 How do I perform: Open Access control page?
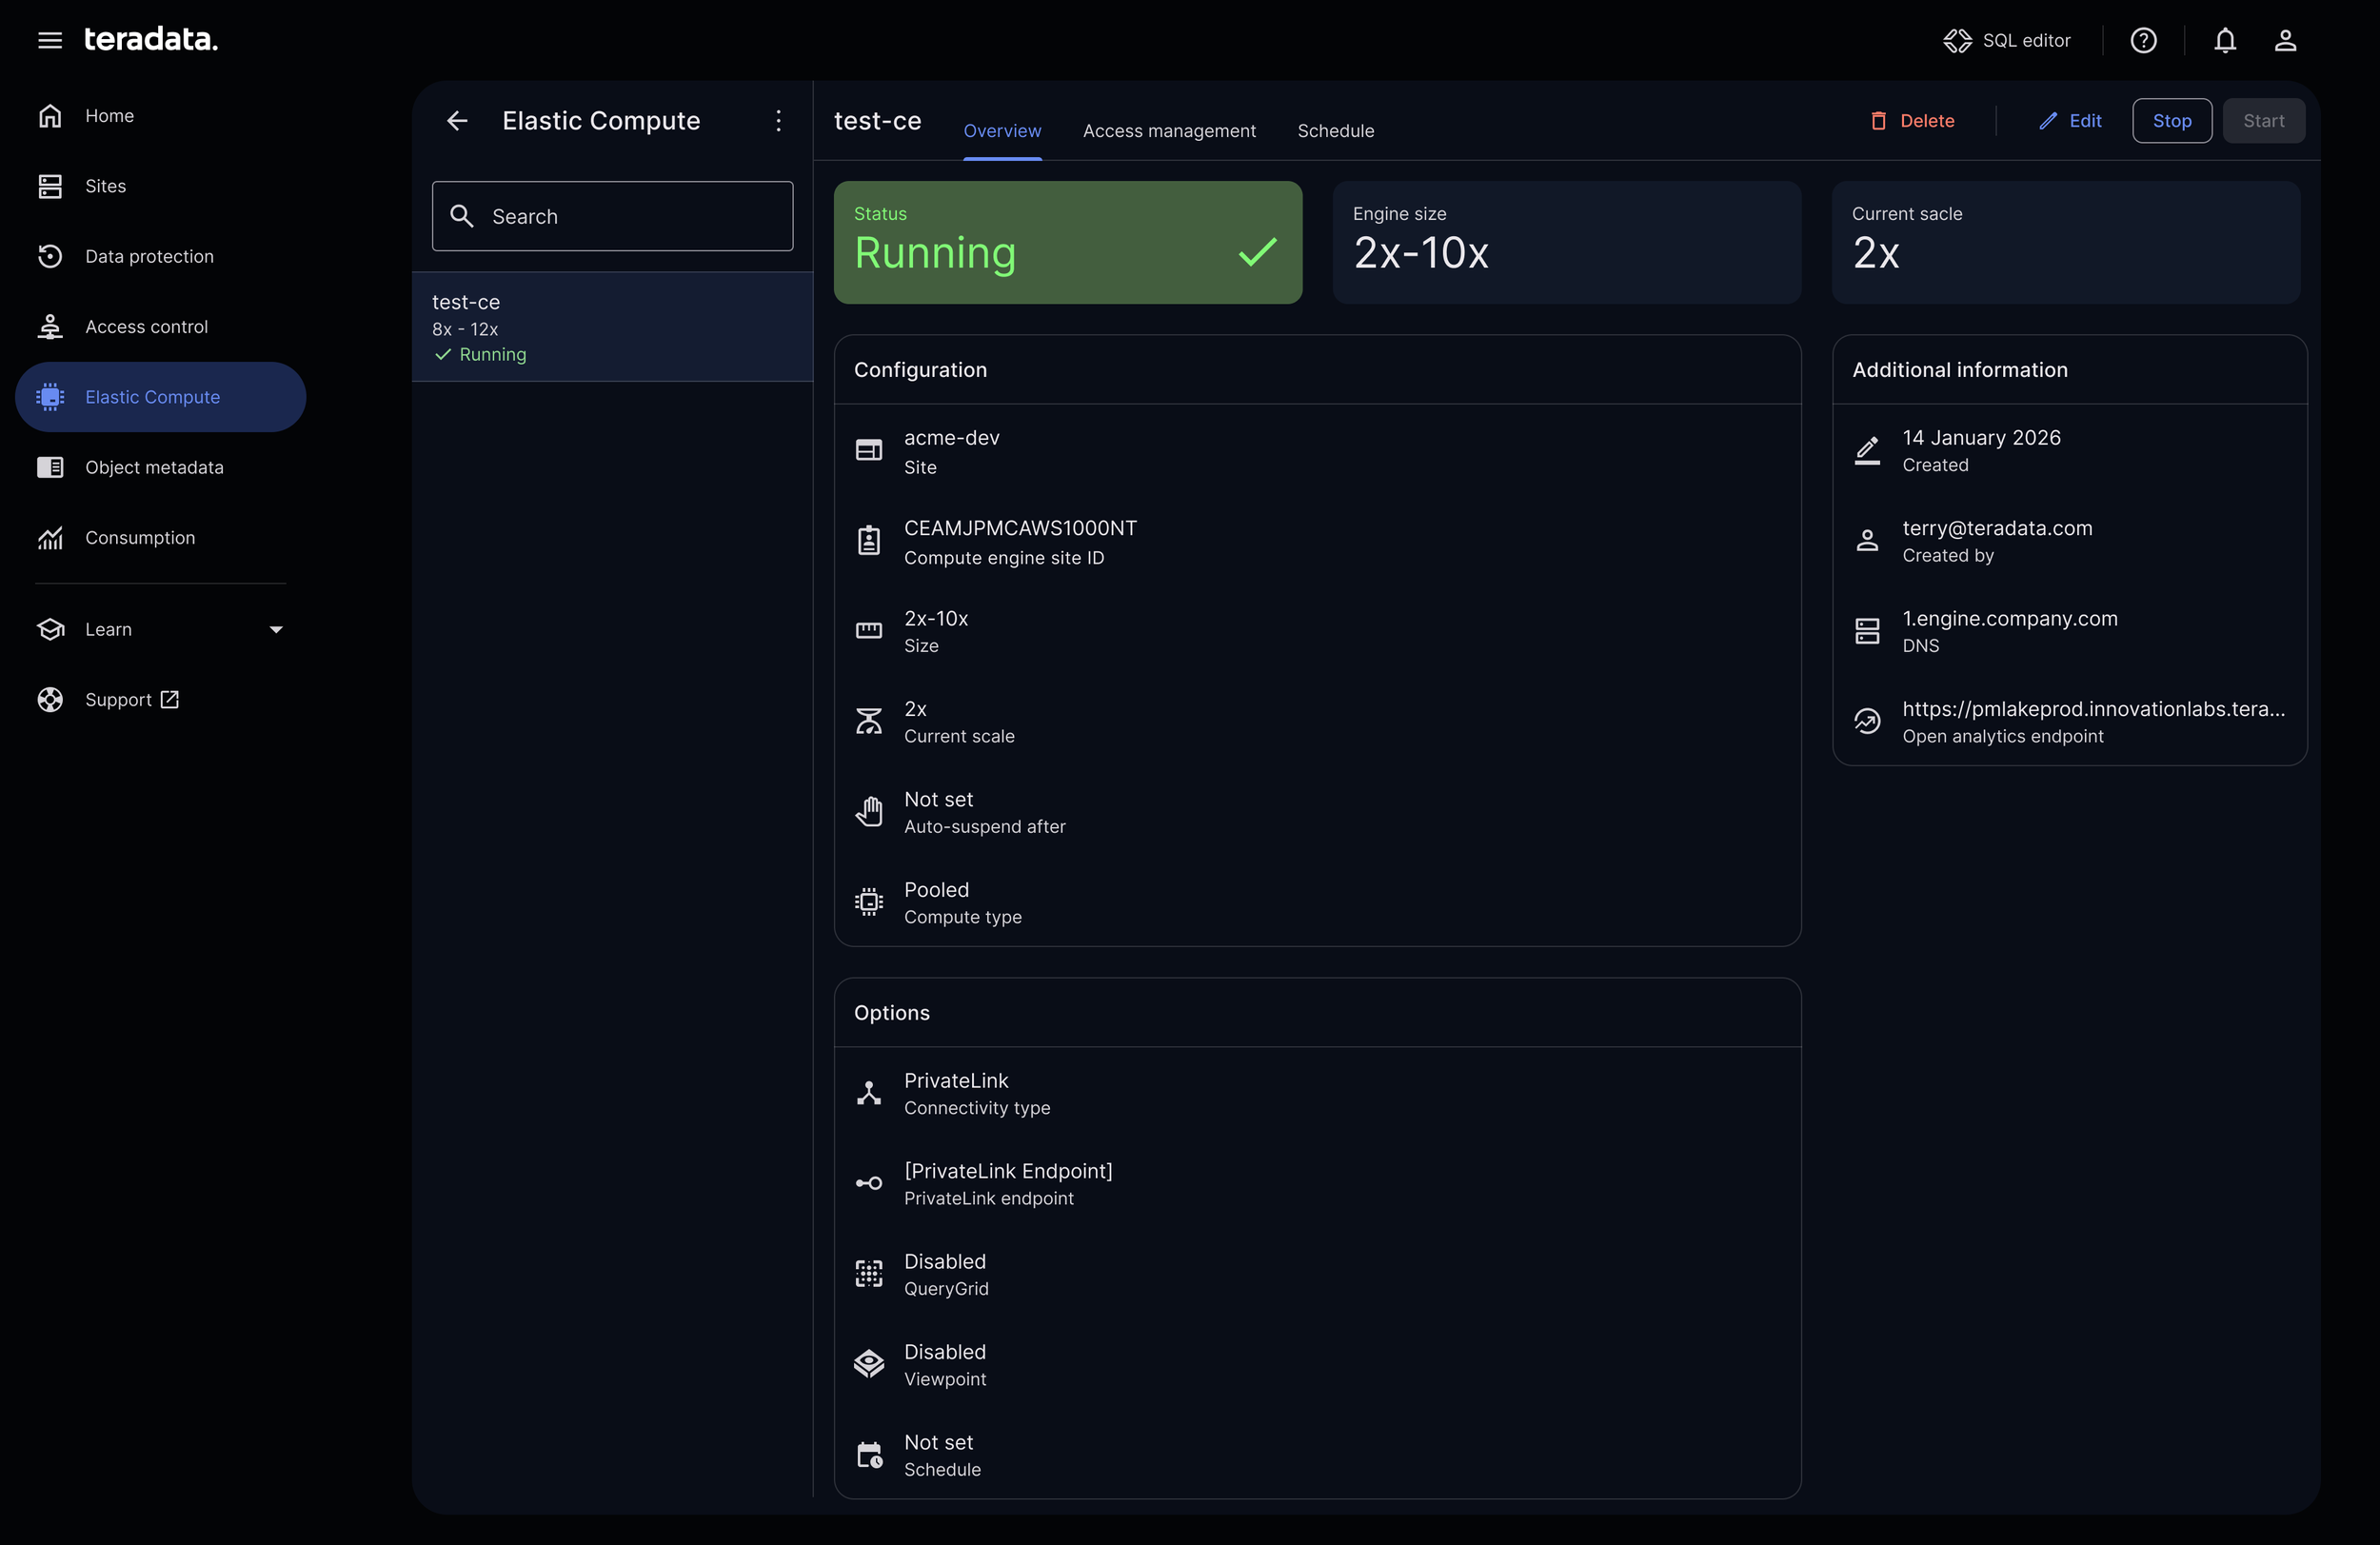tap(160, 327)
